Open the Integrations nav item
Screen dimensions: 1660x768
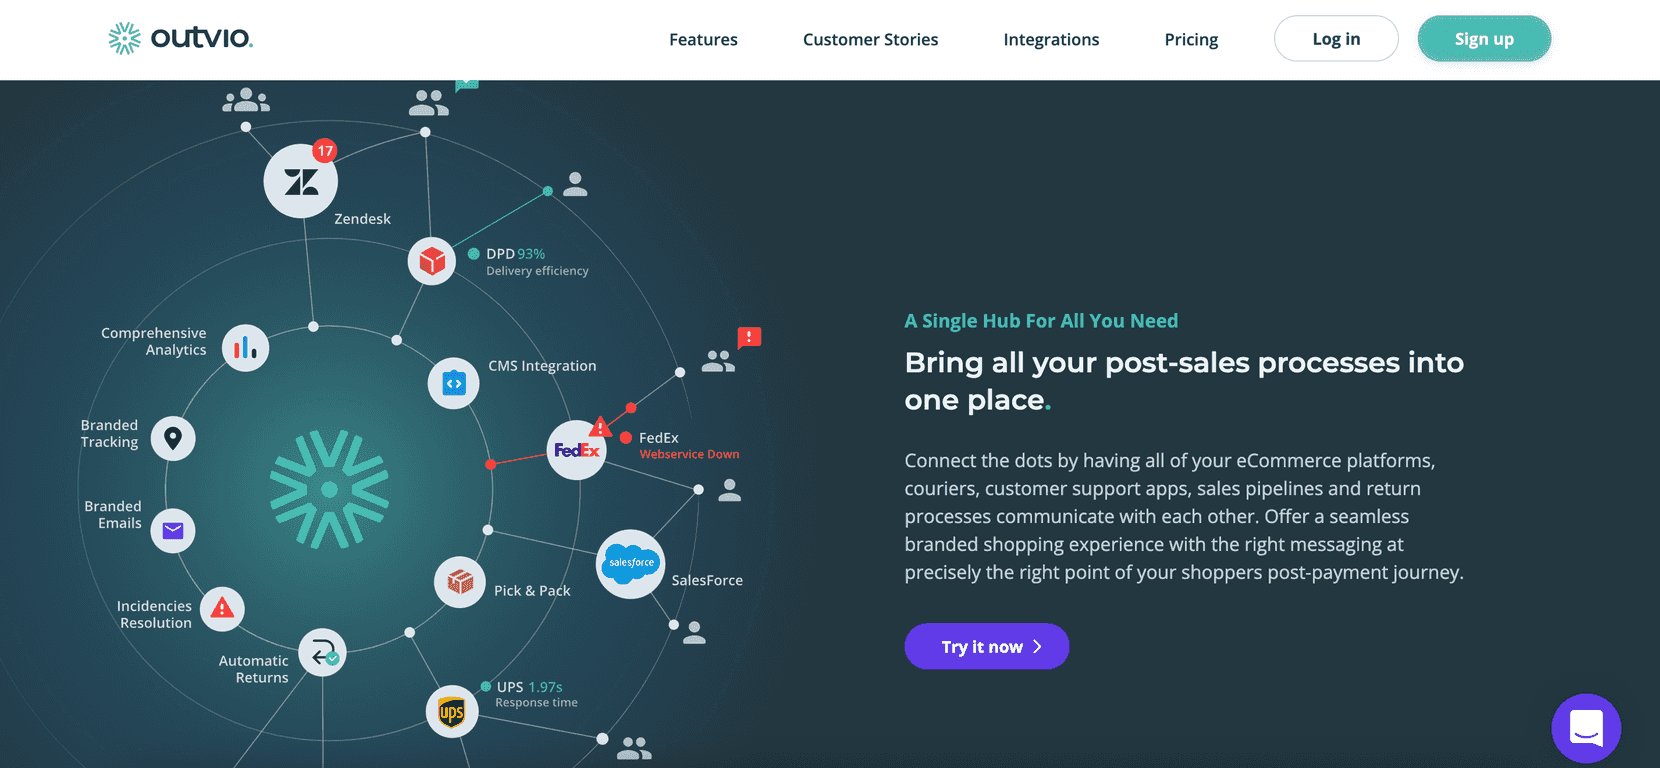1051,40
